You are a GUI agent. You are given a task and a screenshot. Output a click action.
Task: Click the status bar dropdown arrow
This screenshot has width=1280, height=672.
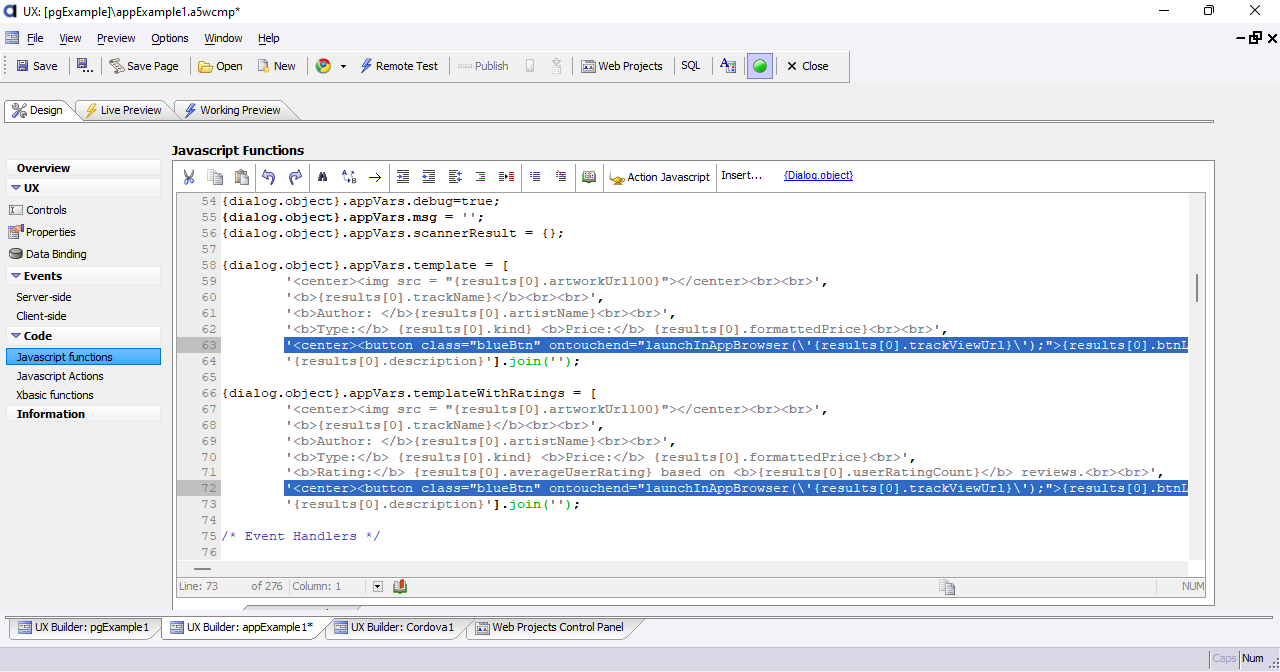[378, 586]
